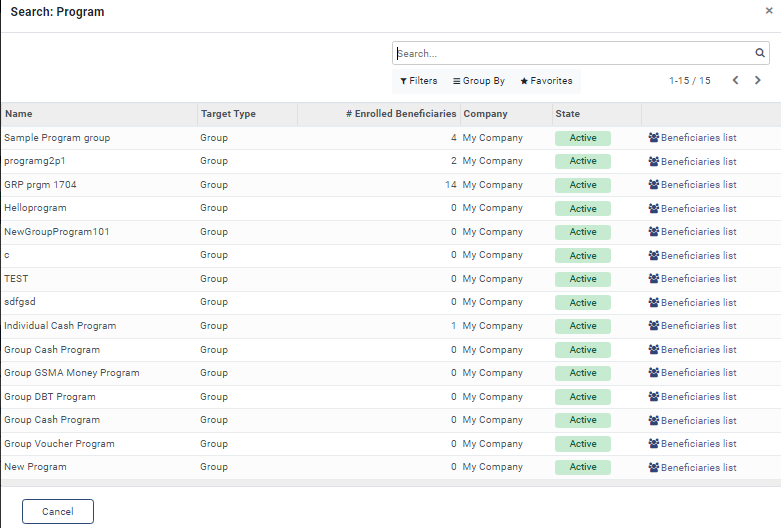Image resolution: width=781 pixels, height=528 pixels.
Task: Focus the Search input field
Action: tap(570, 54)
